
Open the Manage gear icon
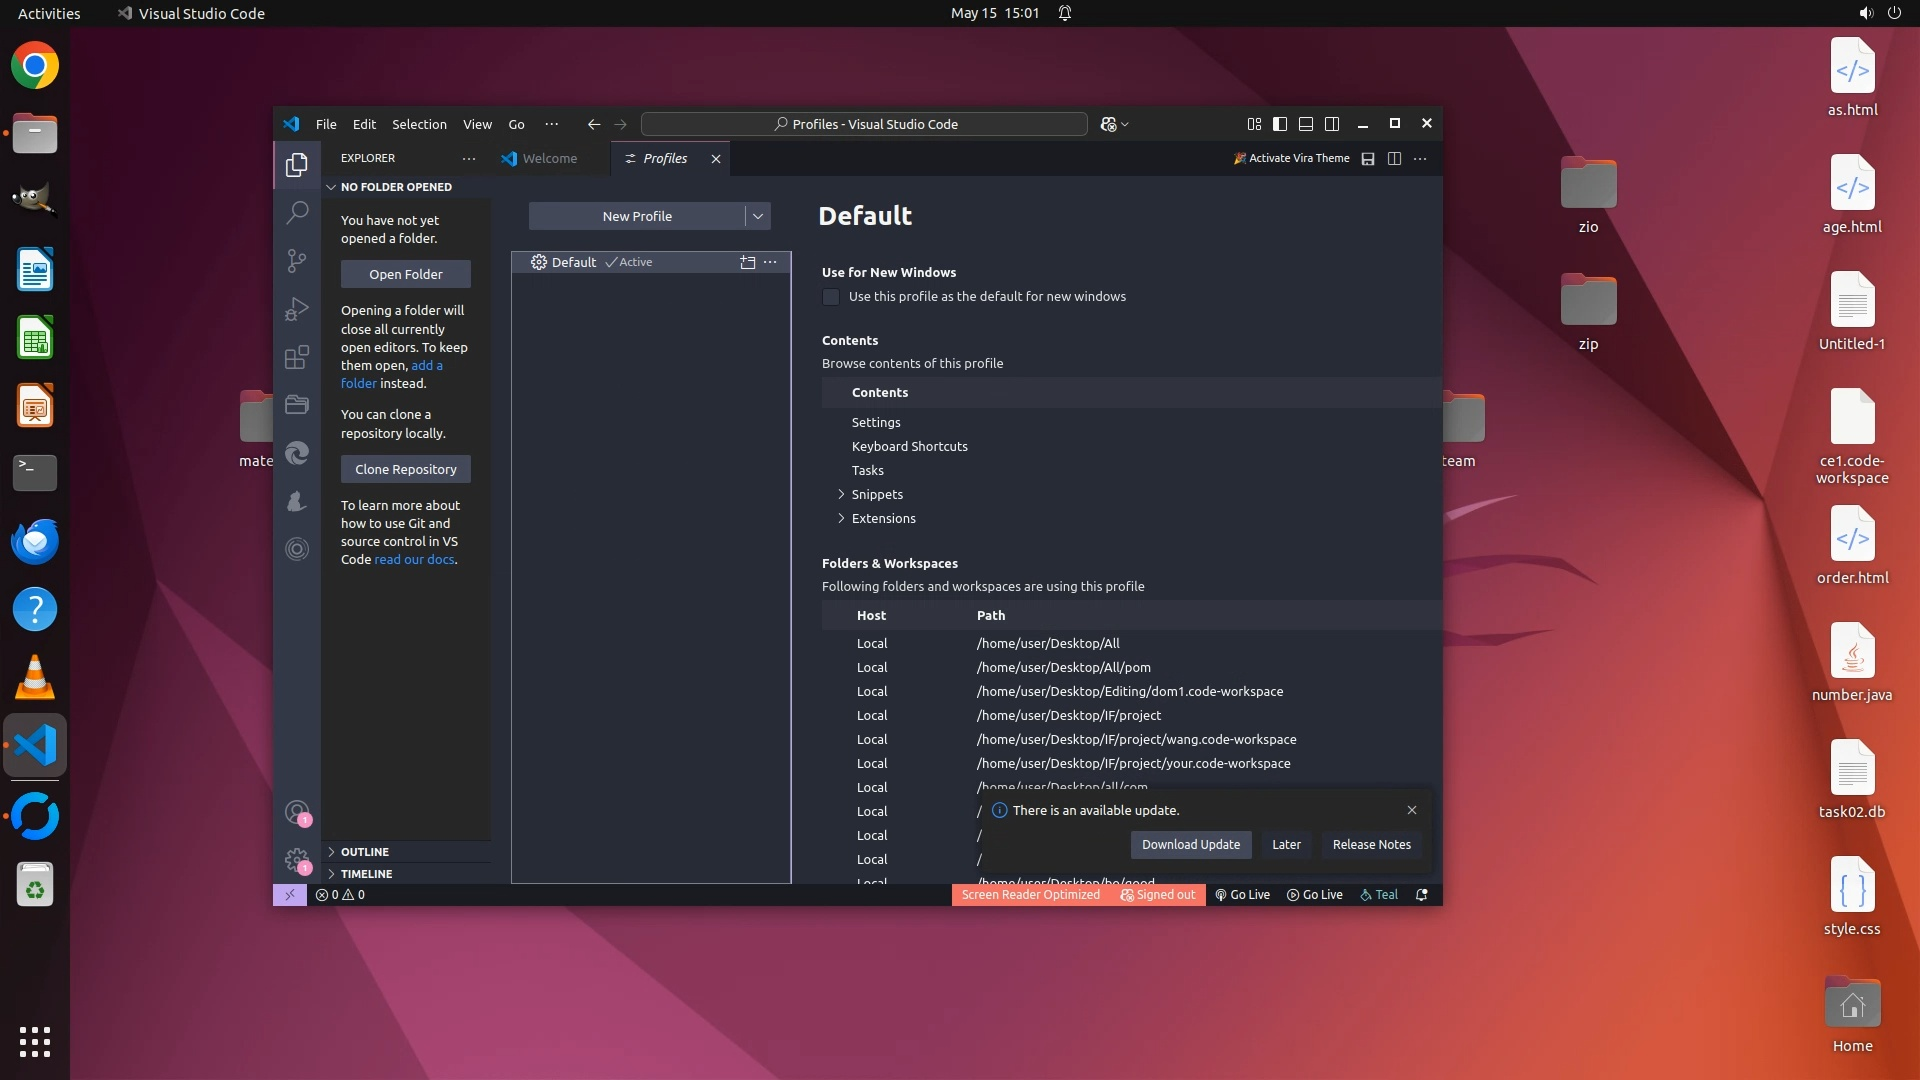(x=297, y=860)
